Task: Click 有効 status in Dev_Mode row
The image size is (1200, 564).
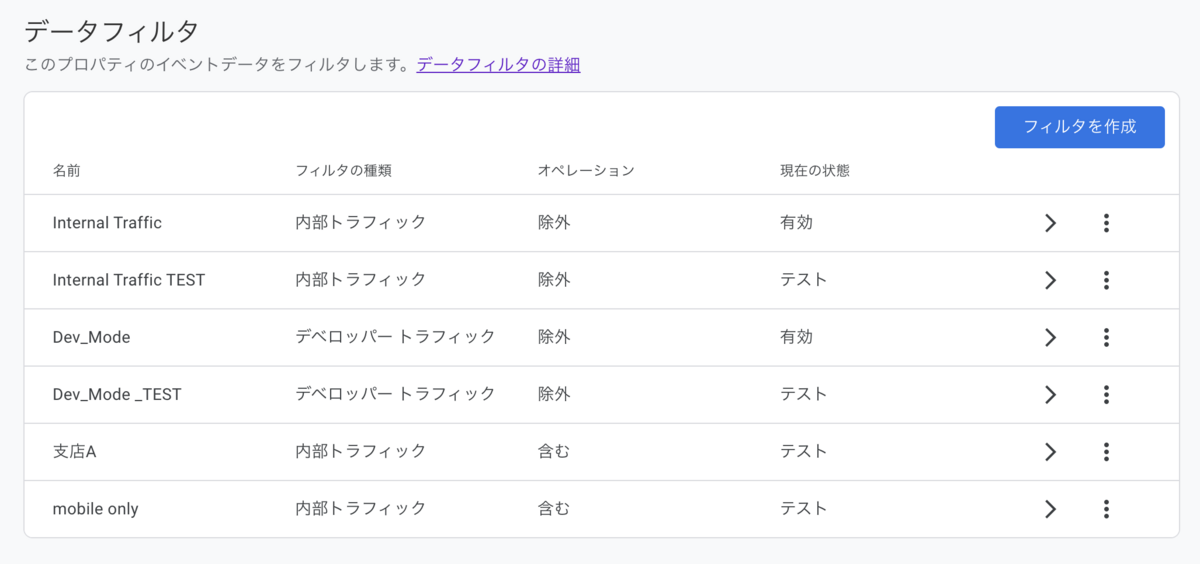Action: pos(796,337)
